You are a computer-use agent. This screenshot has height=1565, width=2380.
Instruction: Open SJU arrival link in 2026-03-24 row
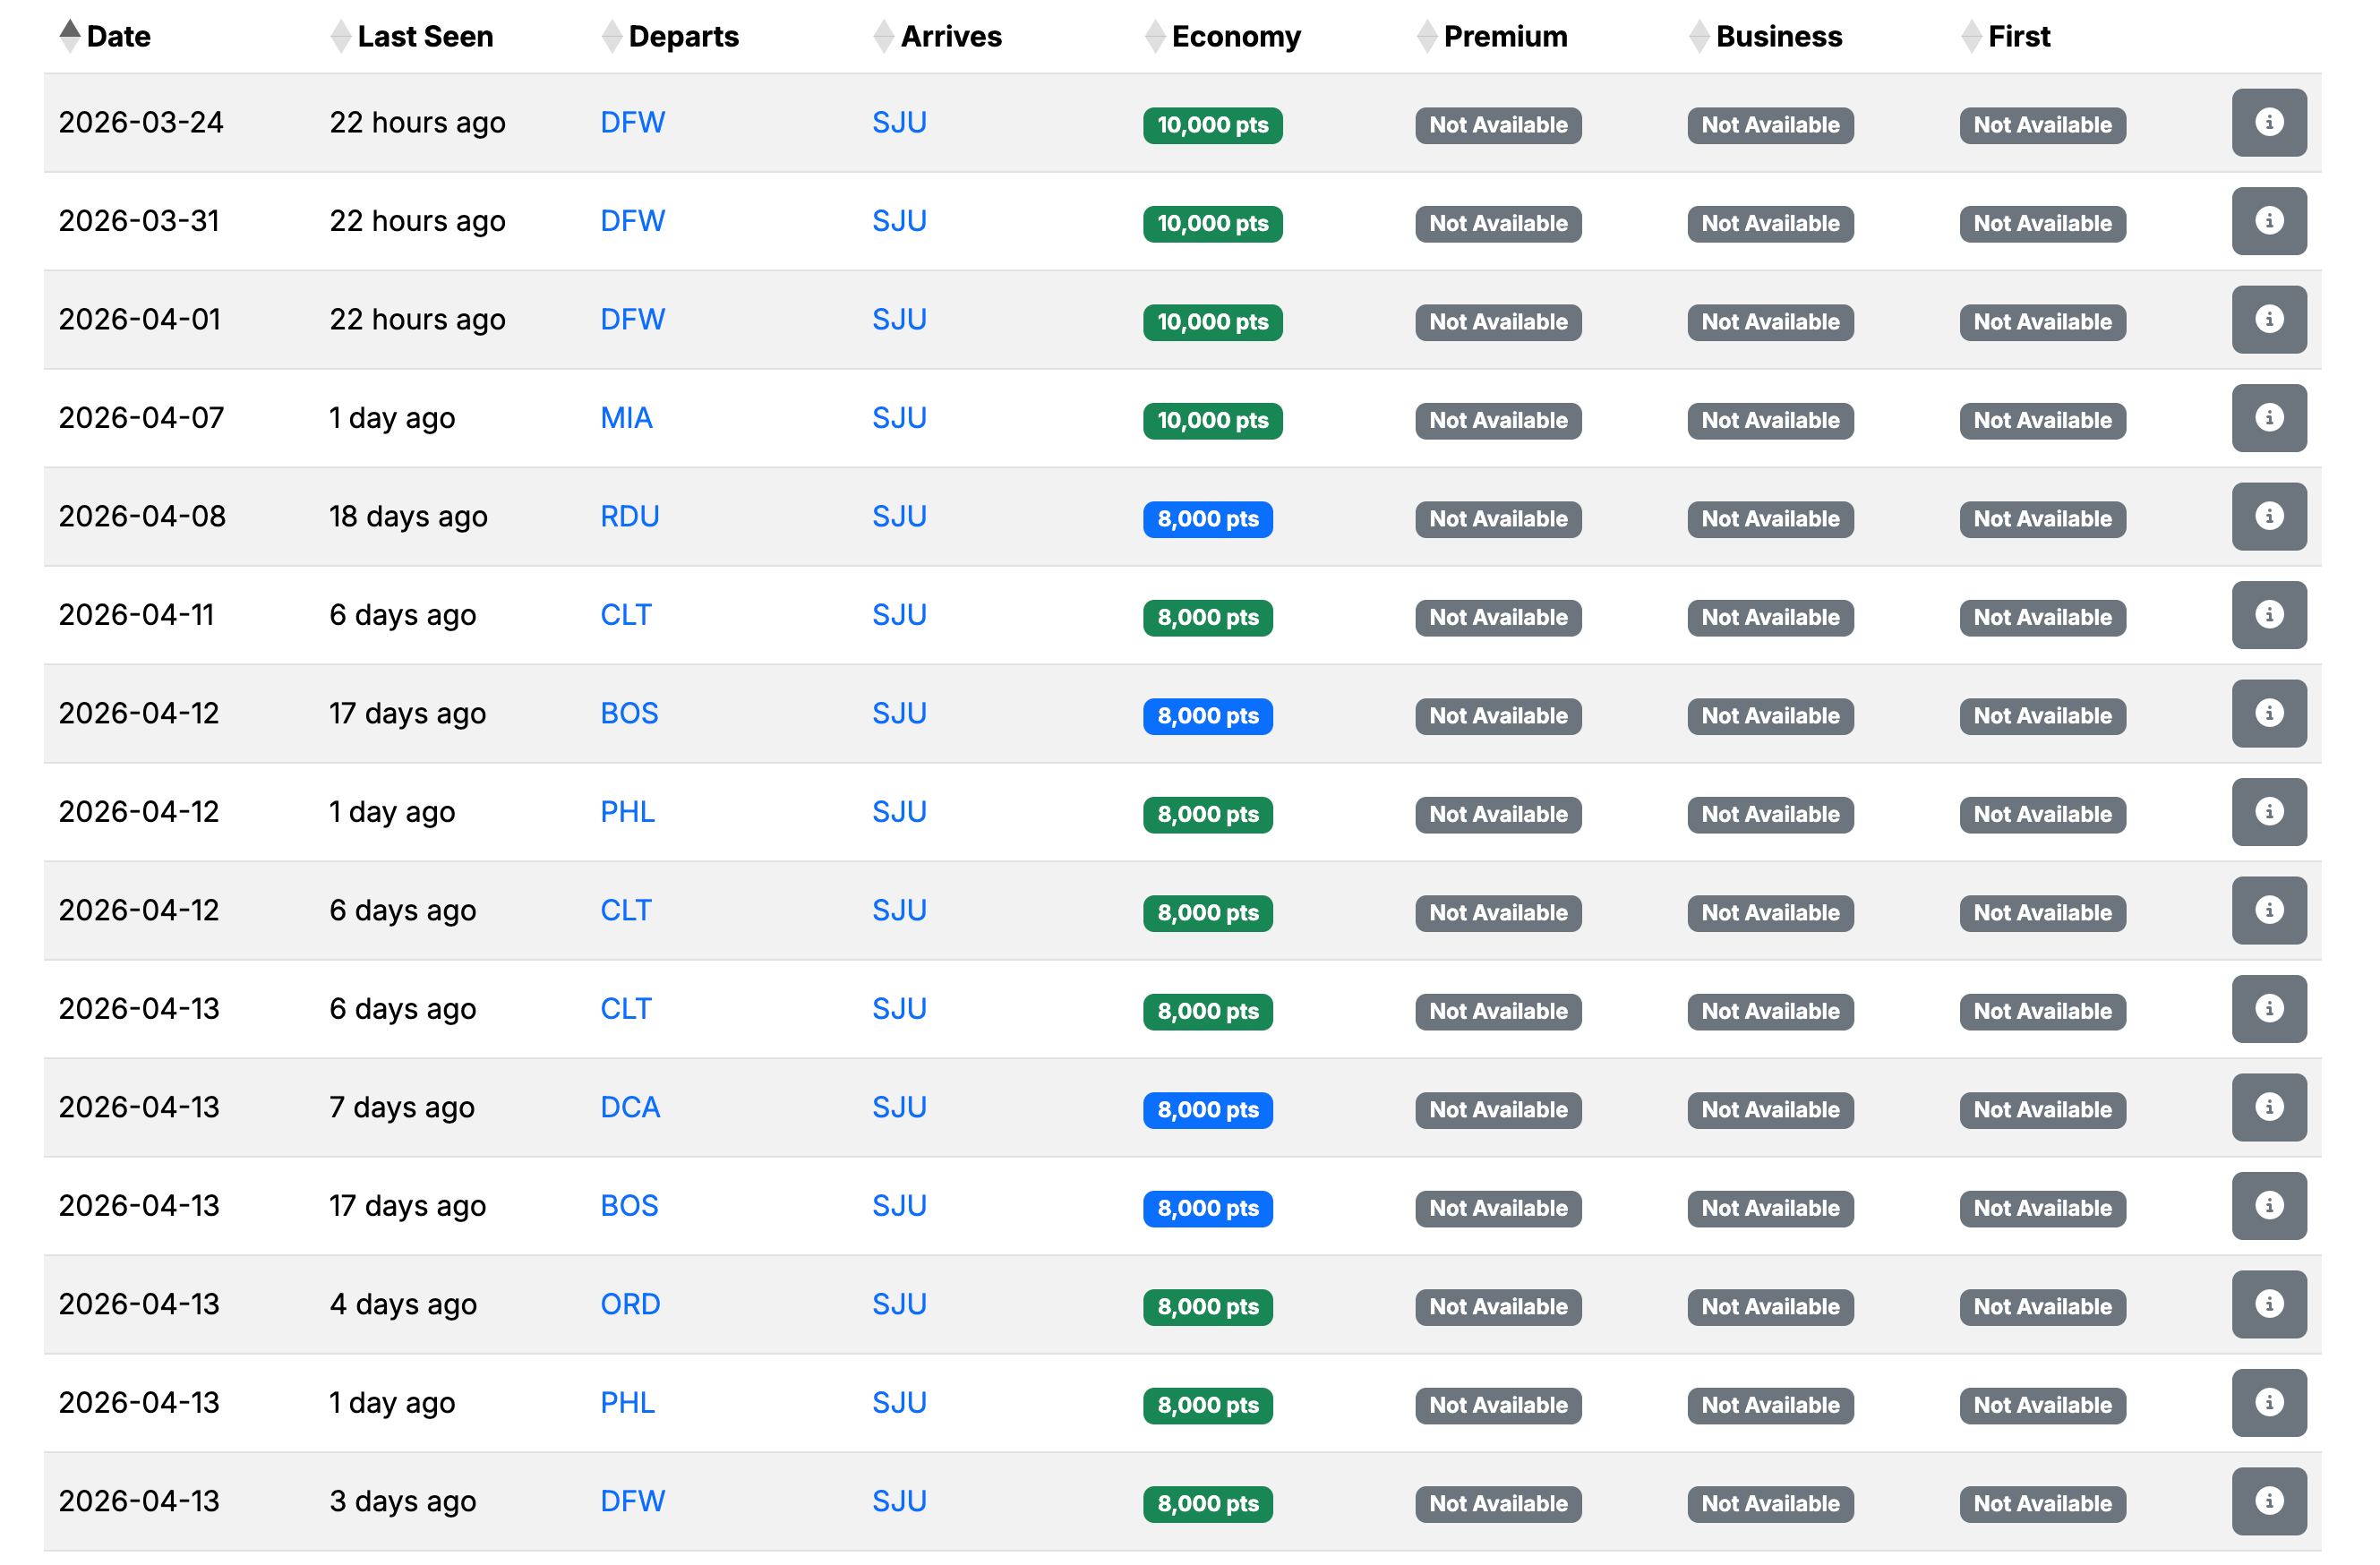[x=898, y=123]
